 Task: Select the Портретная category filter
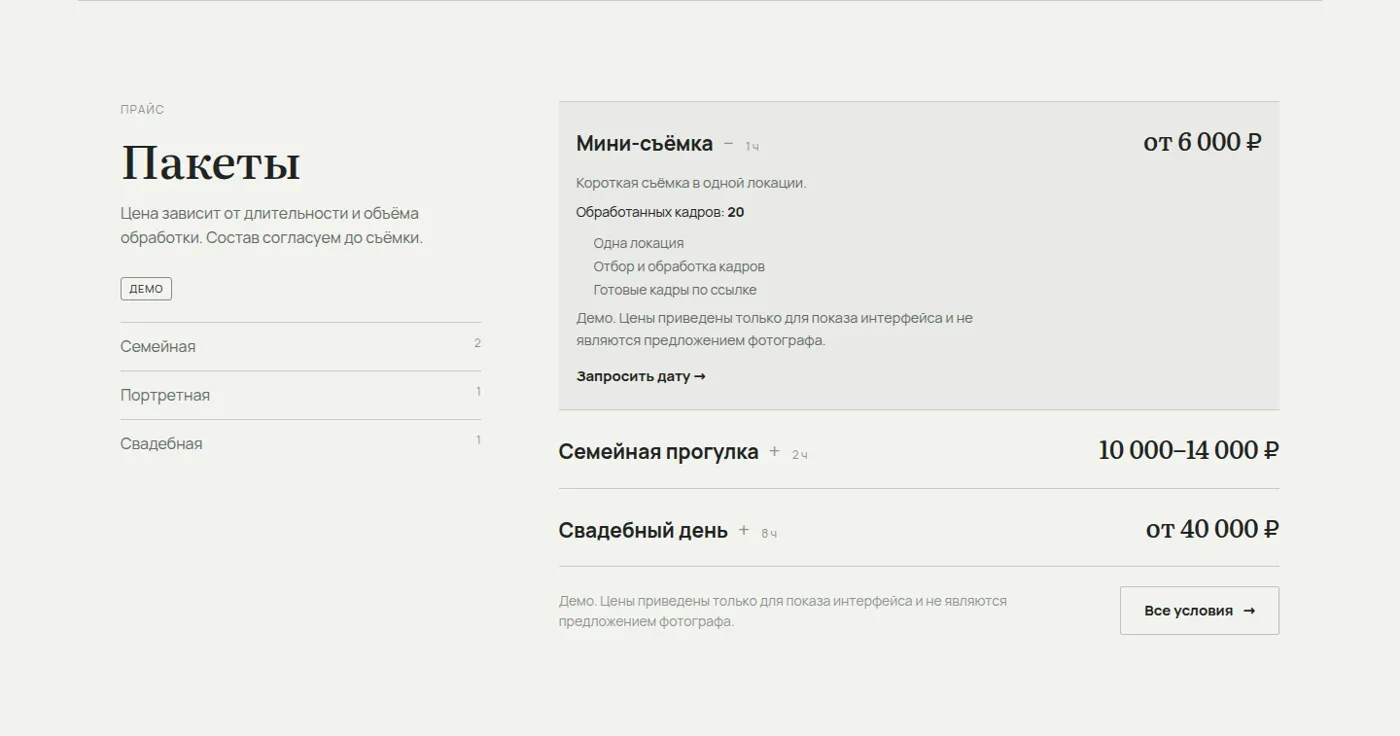click(300, 395)
